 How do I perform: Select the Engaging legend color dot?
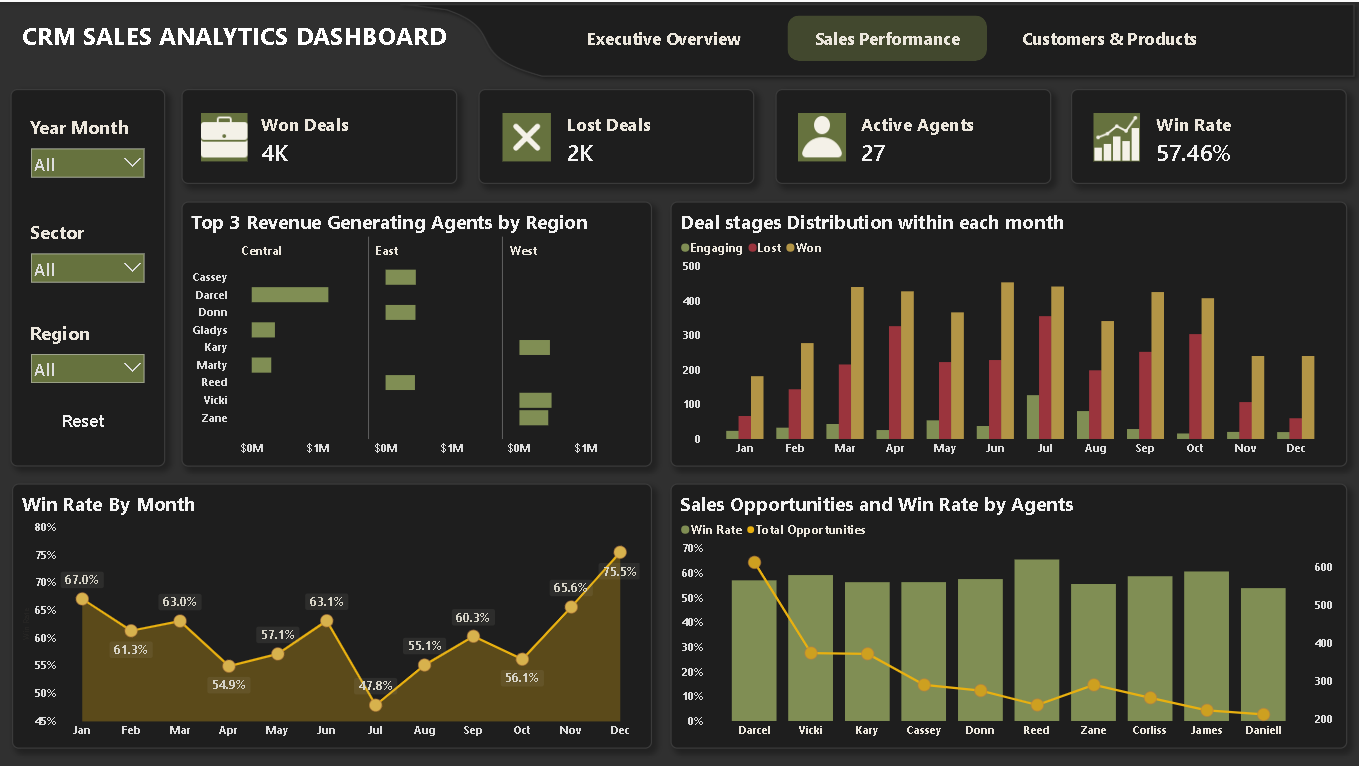coord(685,248)
